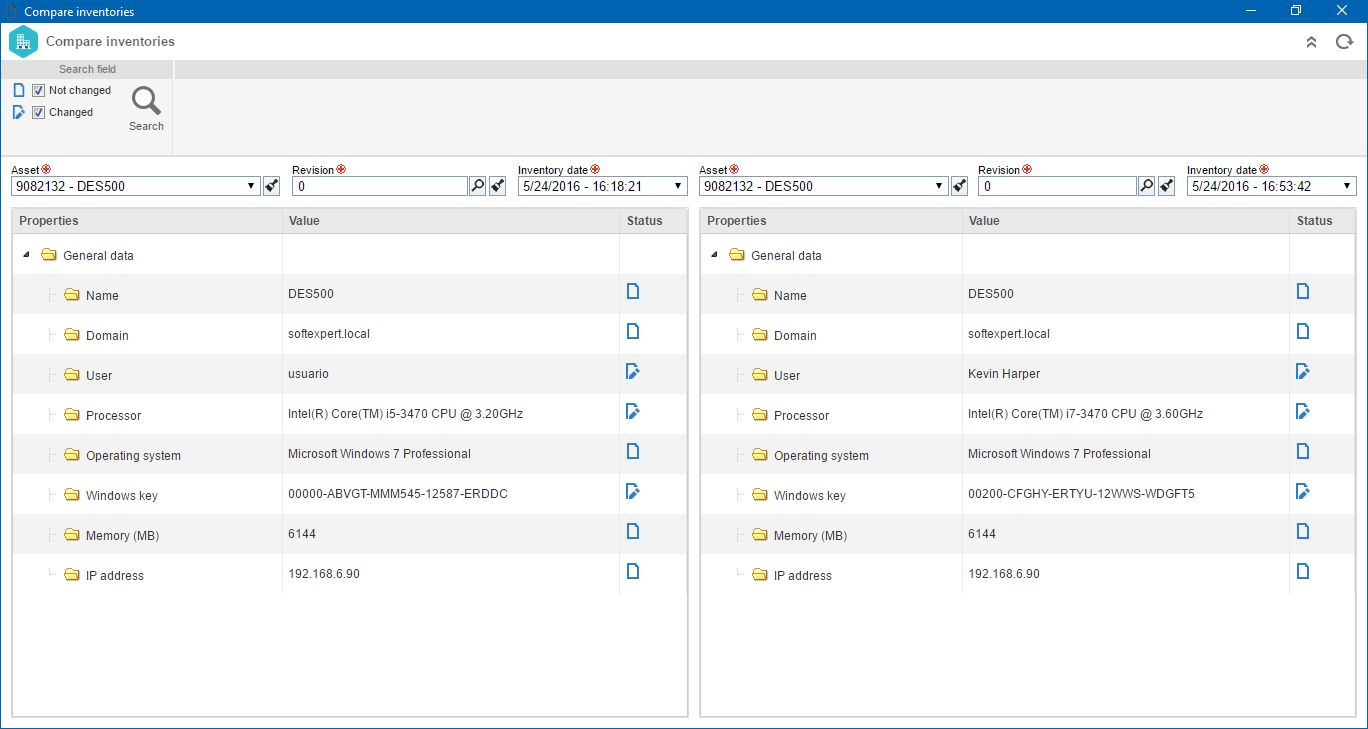Click changed status icon for i7-3470 processor
This screenshot has width=1368, height=729.
[1303, 412]
